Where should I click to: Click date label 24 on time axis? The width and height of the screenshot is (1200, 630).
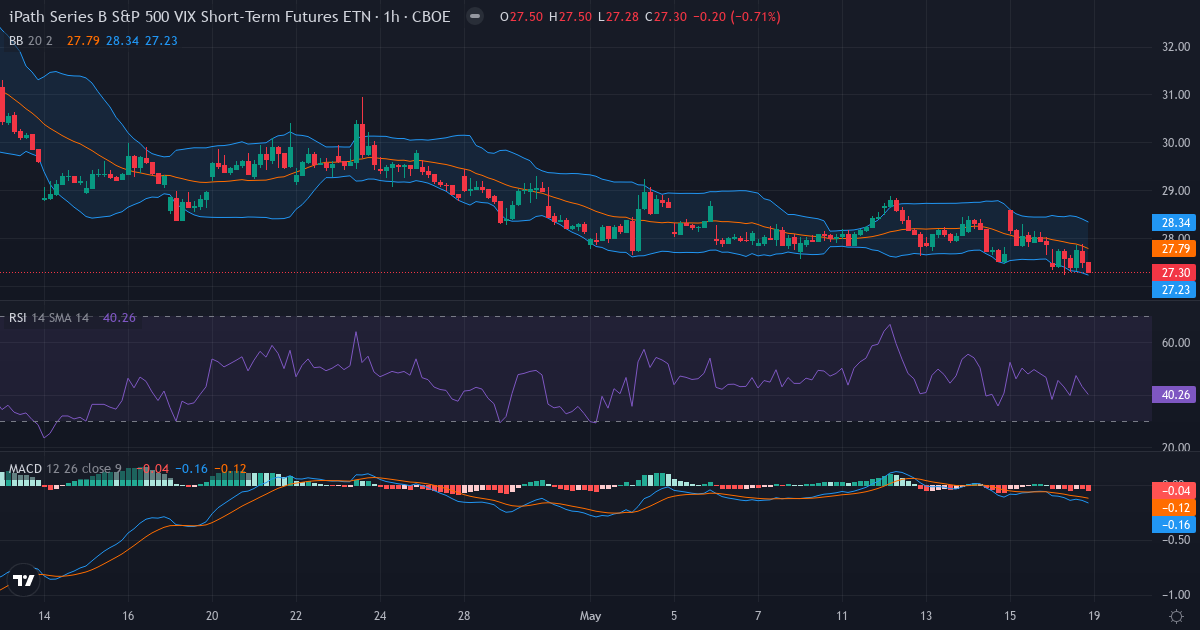380,615
